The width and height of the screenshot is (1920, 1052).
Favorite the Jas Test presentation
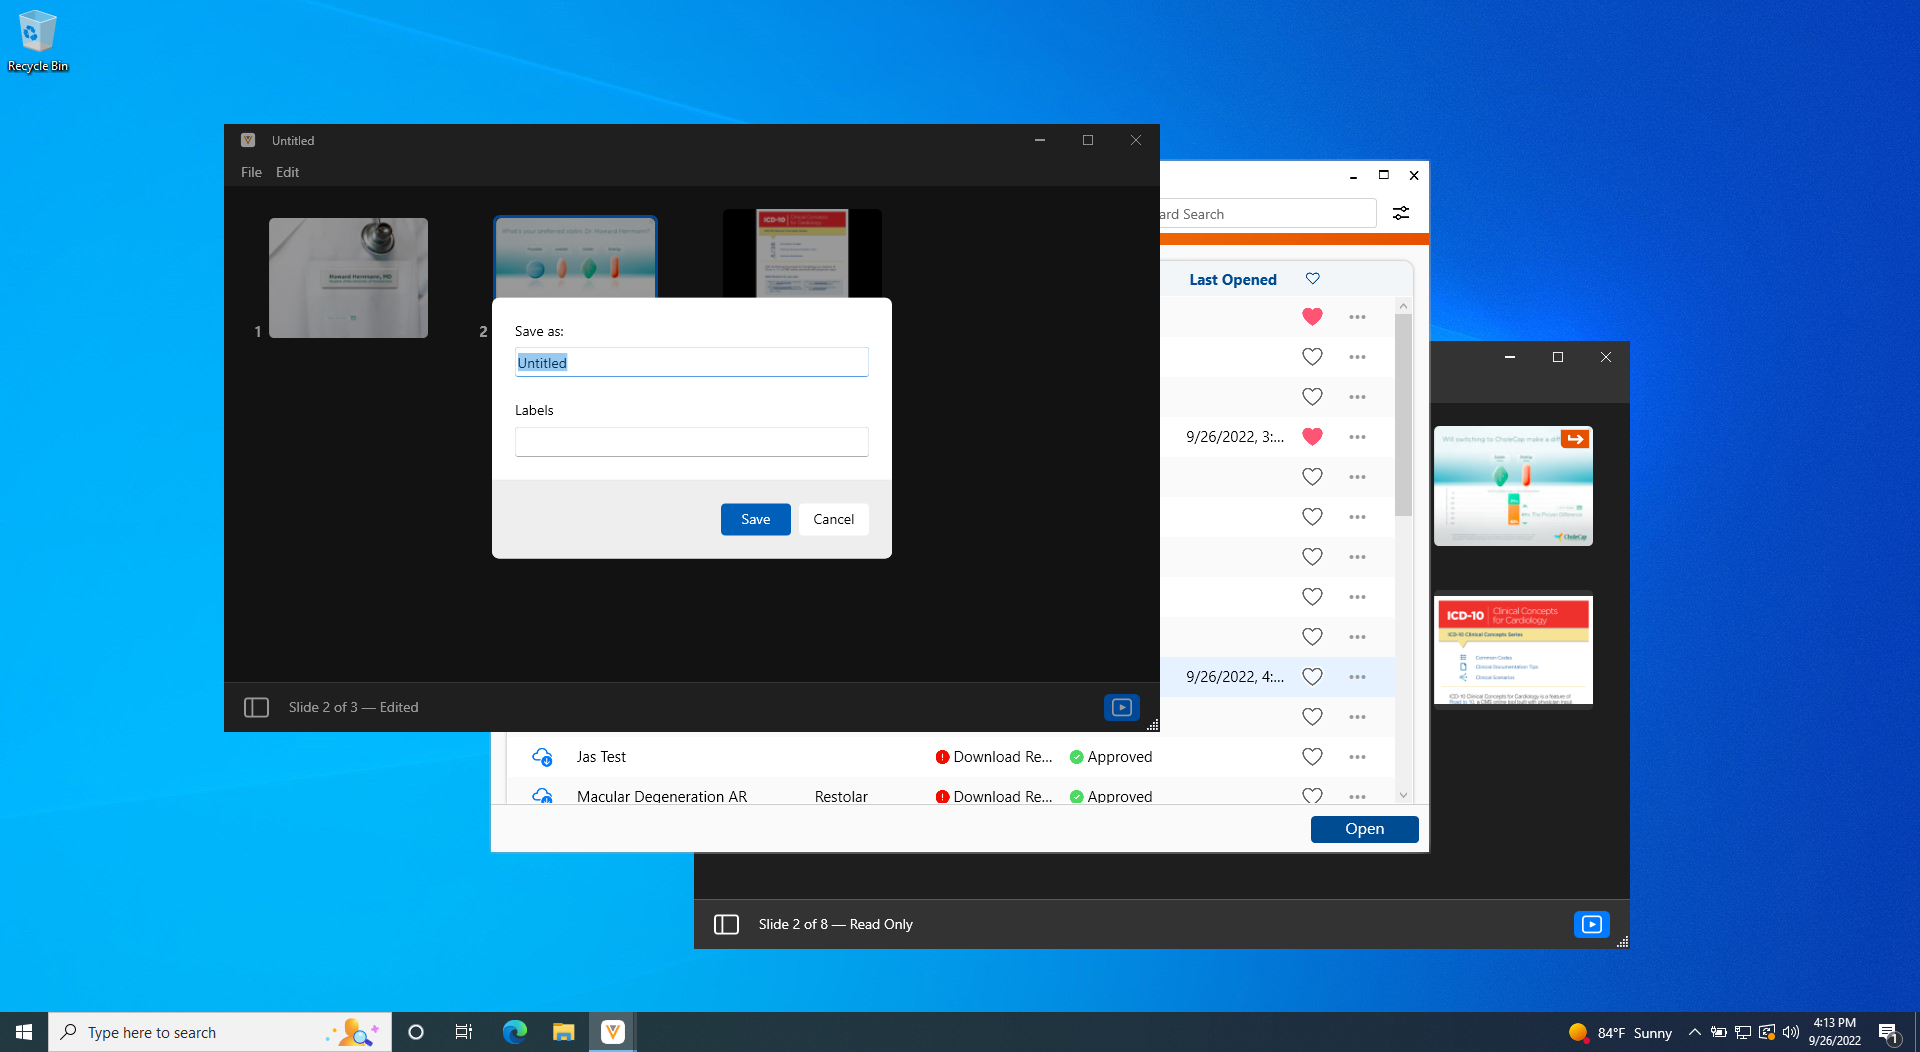point(1312,757)
